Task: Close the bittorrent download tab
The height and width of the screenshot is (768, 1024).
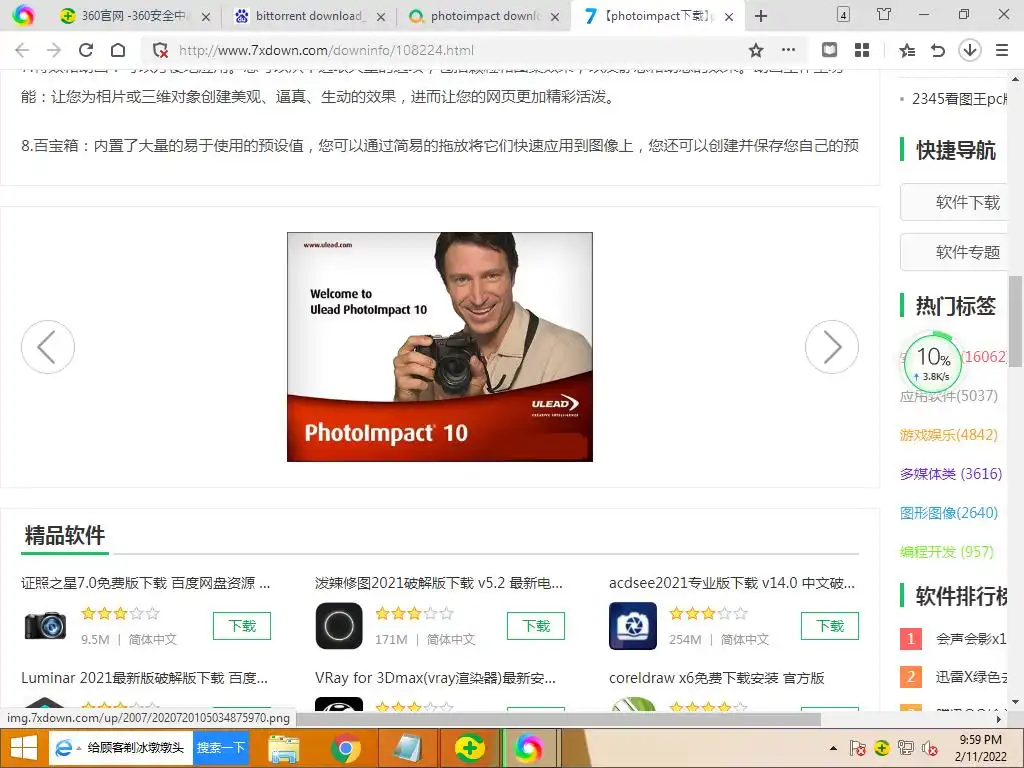Action: (x=381, y=17)
